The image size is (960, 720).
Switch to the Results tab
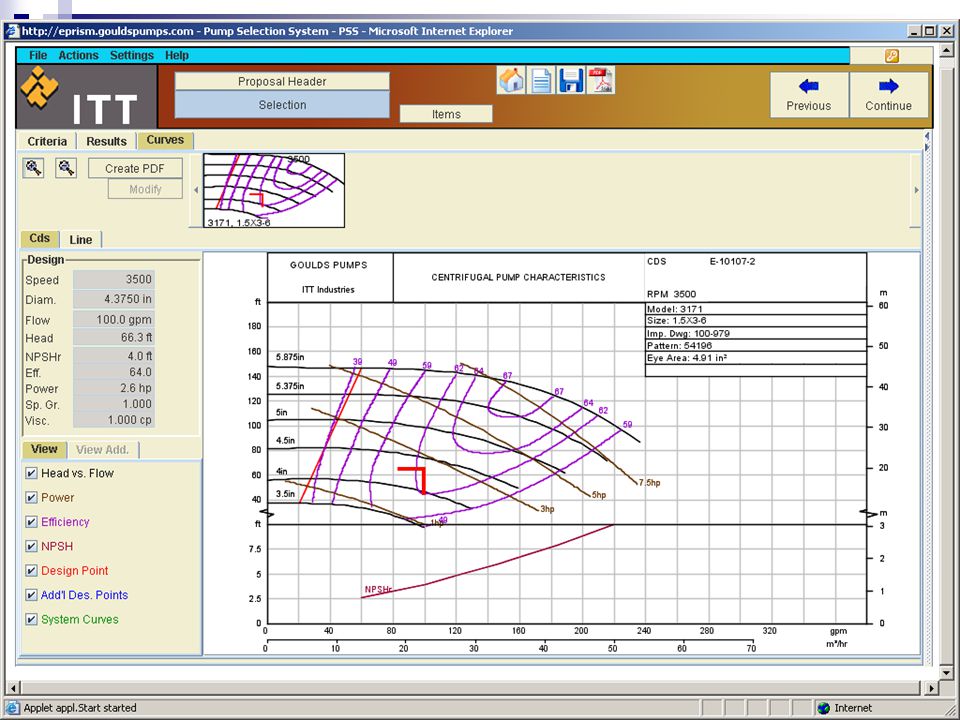point(107,141)
